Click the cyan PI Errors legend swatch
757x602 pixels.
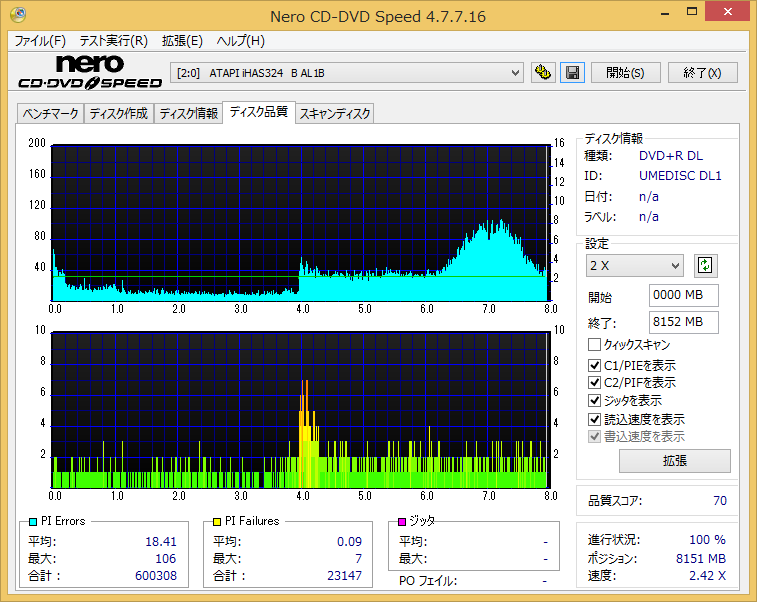point(33,521)
